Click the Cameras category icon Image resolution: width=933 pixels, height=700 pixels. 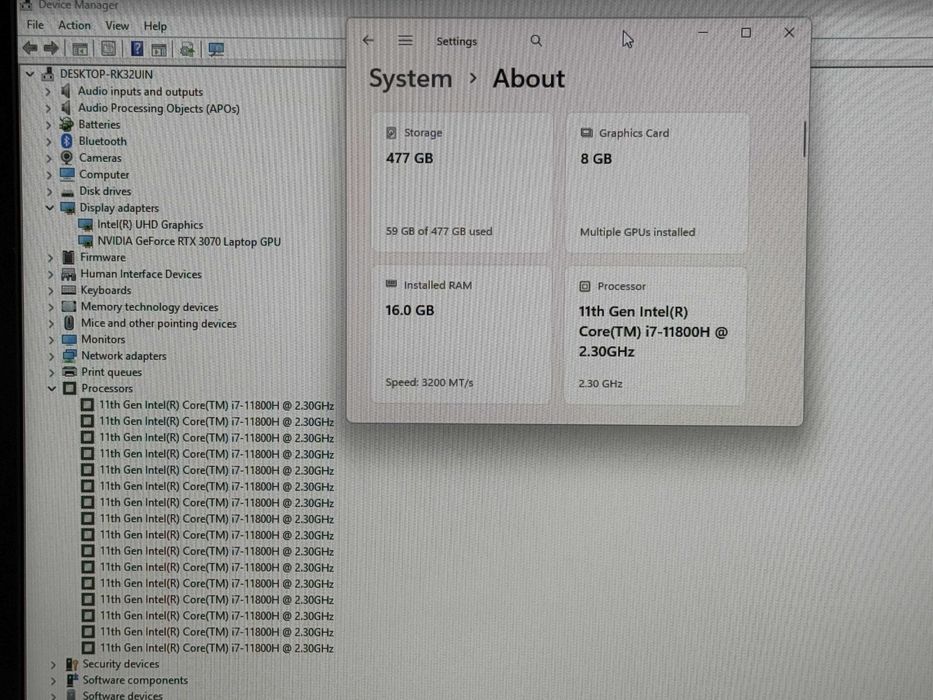tap(67, 158)
